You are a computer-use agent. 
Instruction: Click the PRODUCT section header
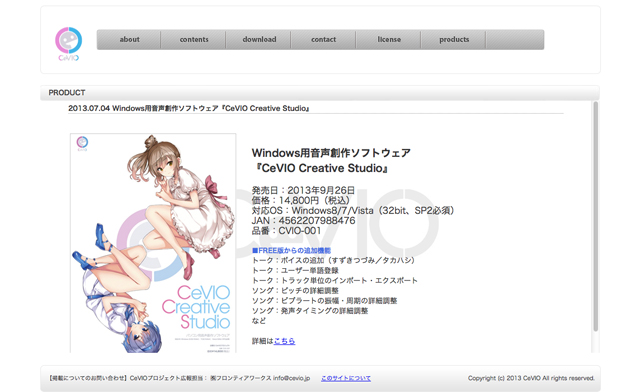[320, 93]
